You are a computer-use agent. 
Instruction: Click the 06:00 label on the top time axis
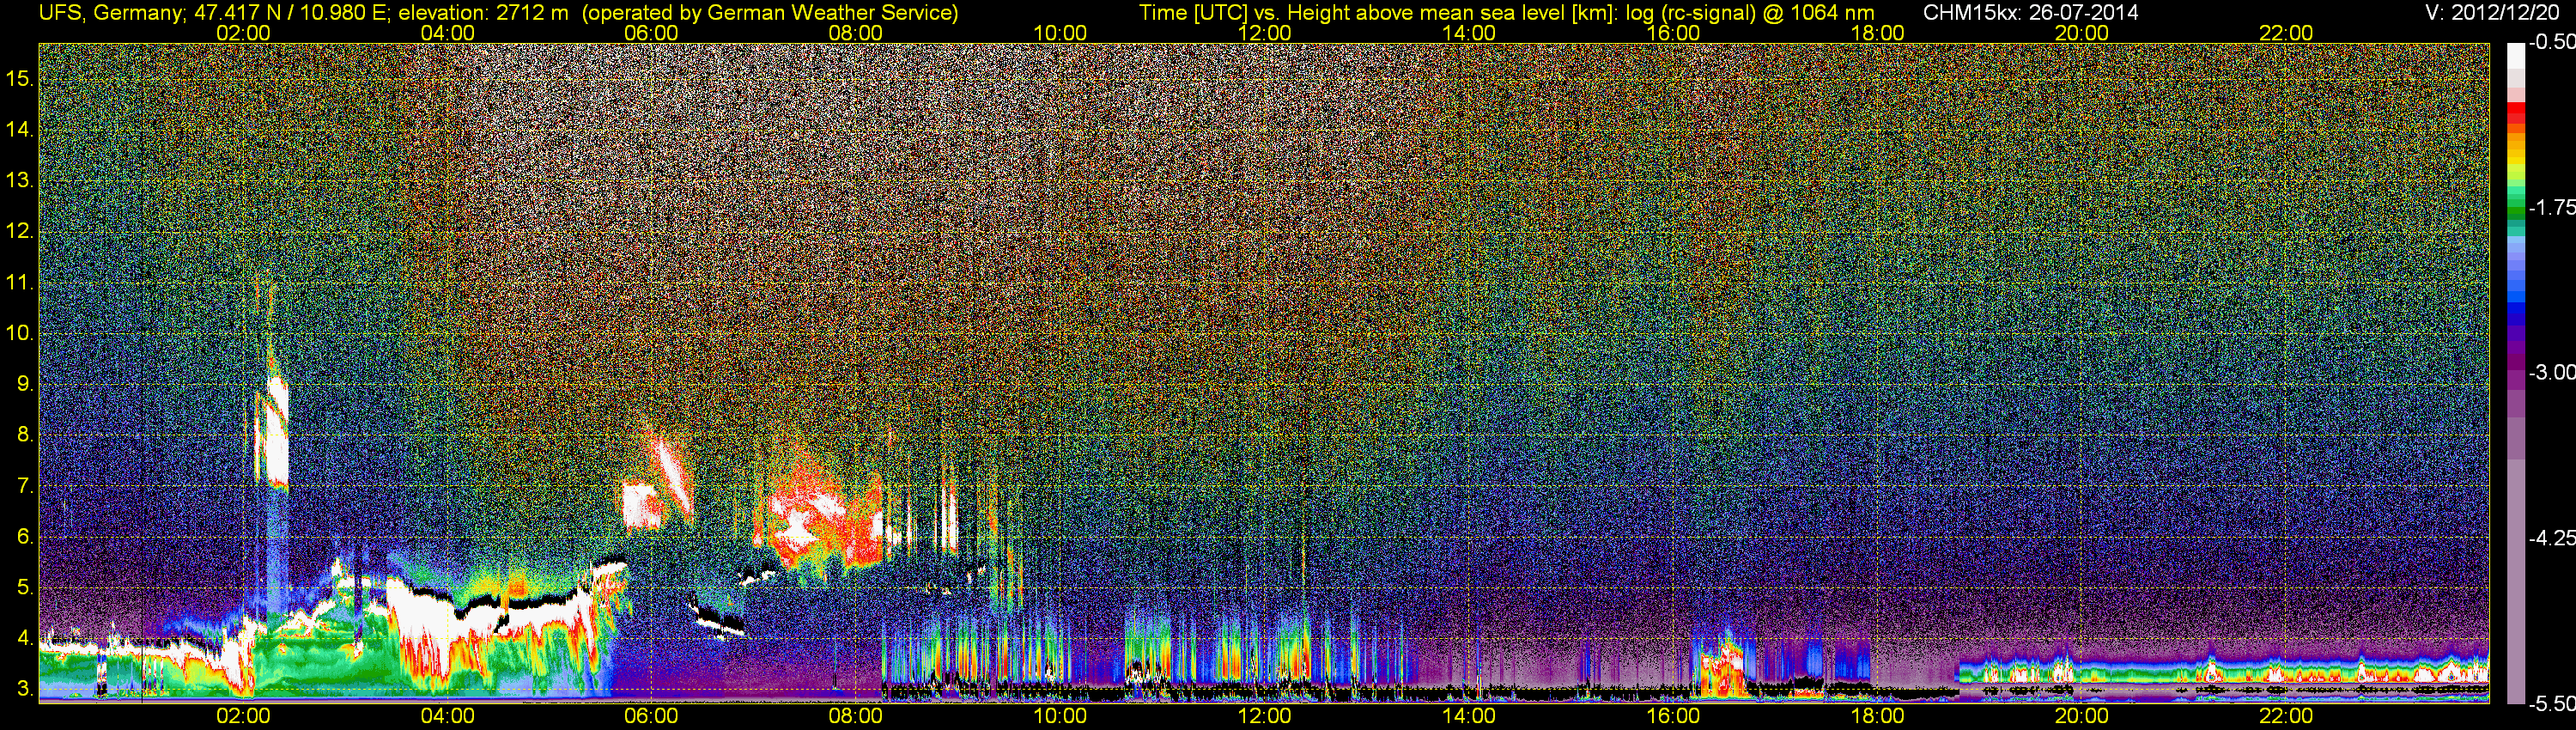[x=651, y=33]
